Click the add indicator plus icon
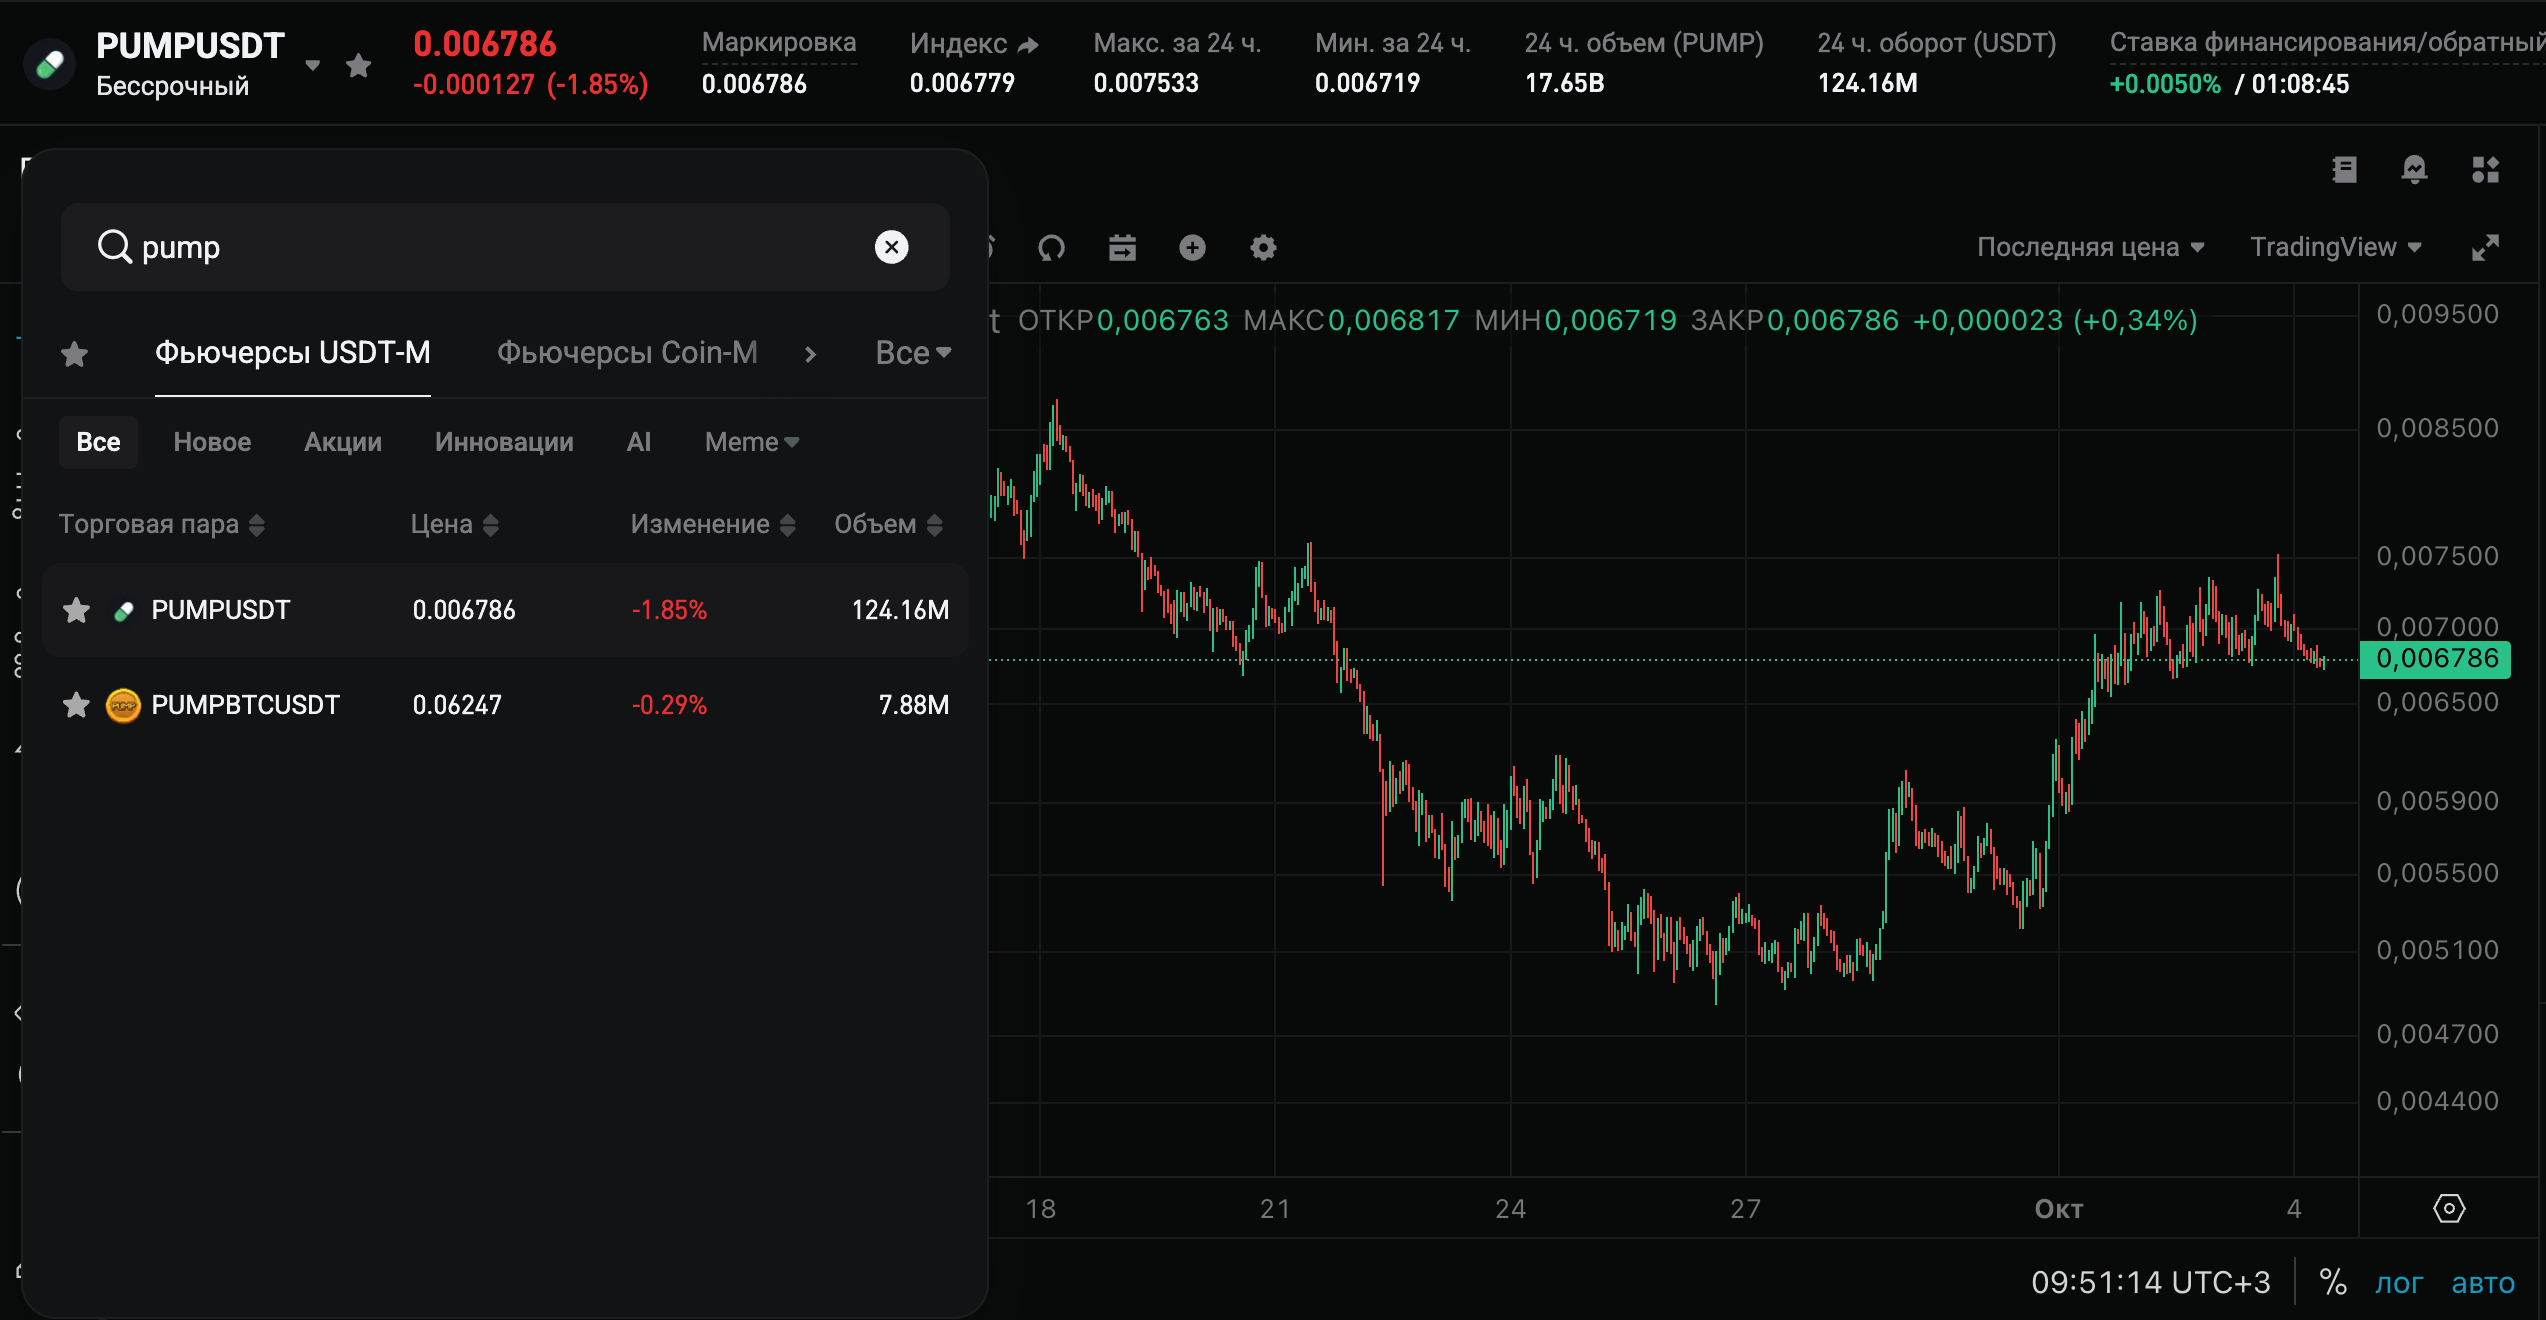 [x=1192, y=248]
